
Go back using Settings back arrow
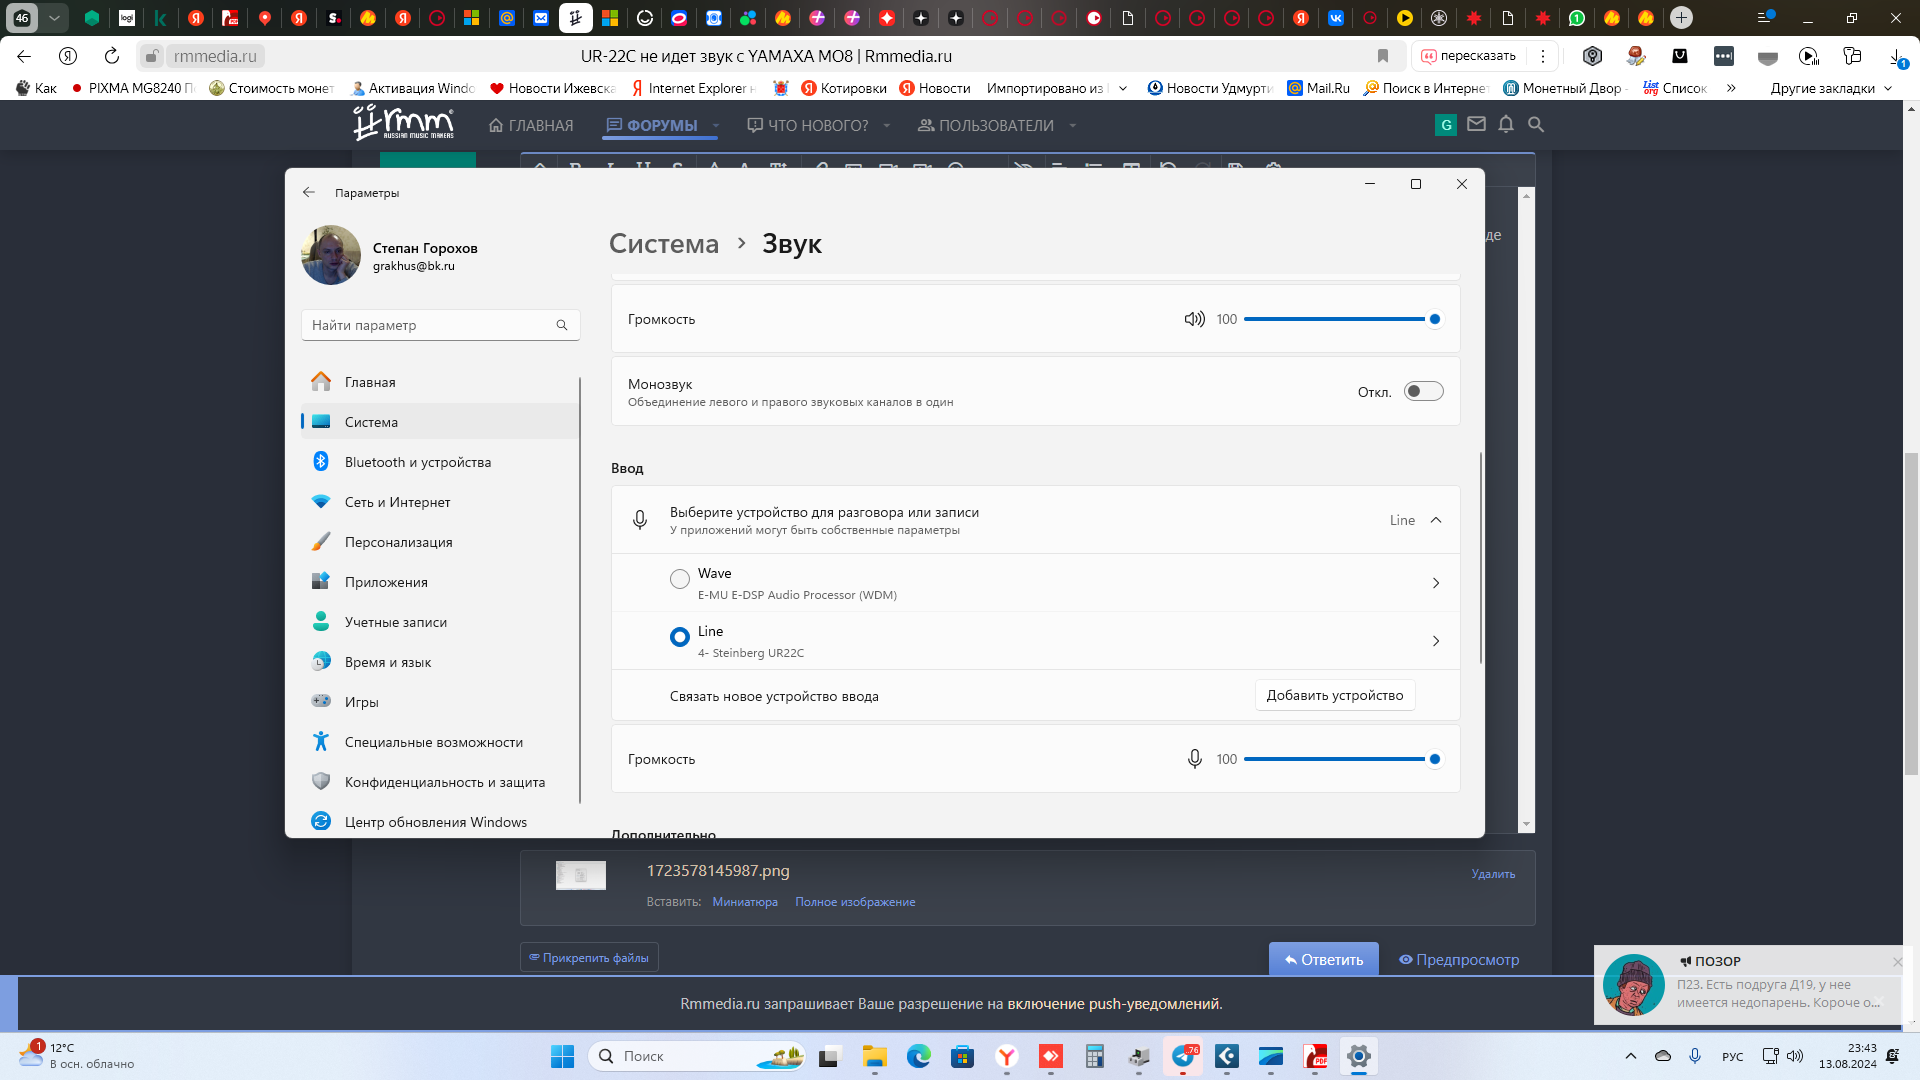click(309, 192)
